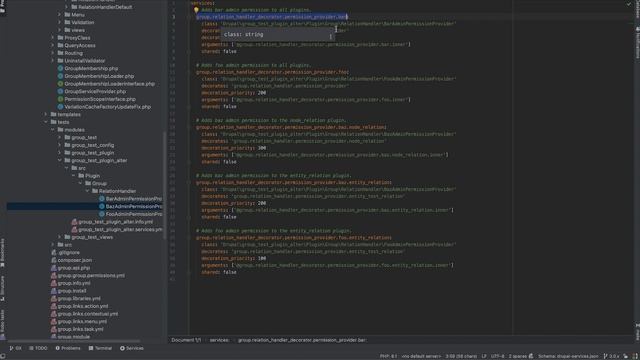The image size is (640, 360).
Task: Click the Schema drupal-services.json widget
Action: [x=568, y=356]
